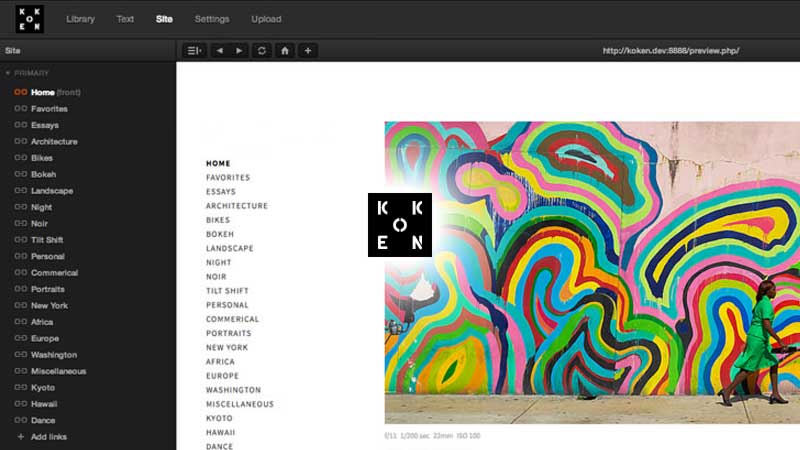Open KYOTO link in the preview menu
This screenshot has height=450, width=800.
point(219,418)
